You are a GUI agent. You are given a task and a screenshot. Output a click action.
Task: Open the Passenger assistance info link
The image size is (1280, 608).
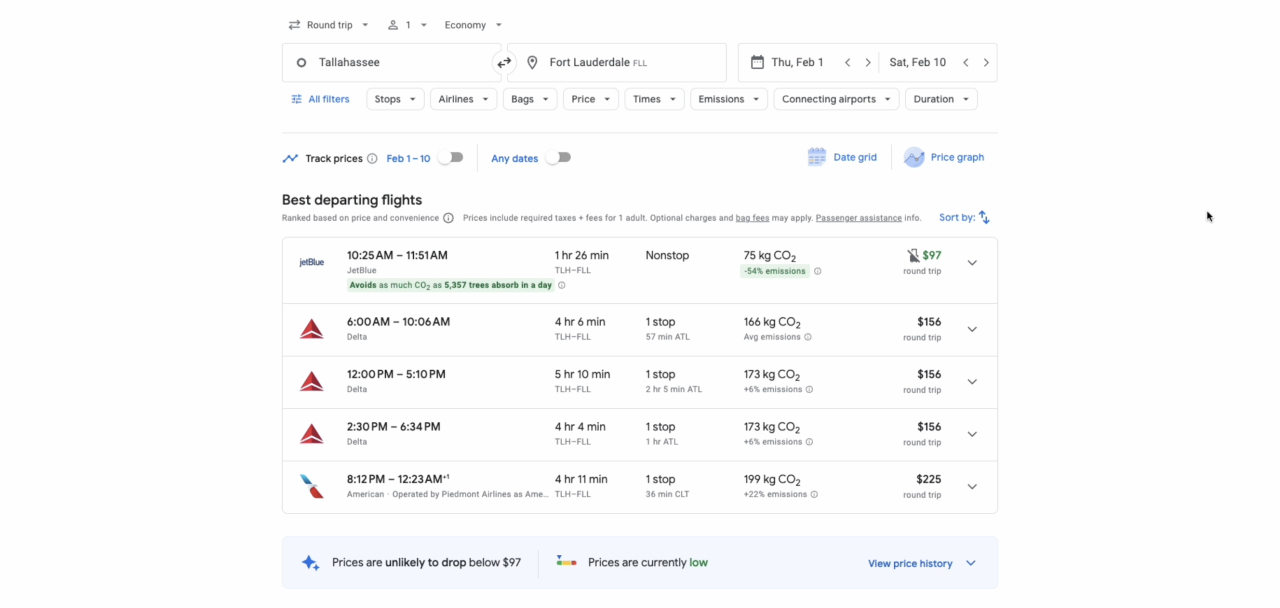coord(858,217)
